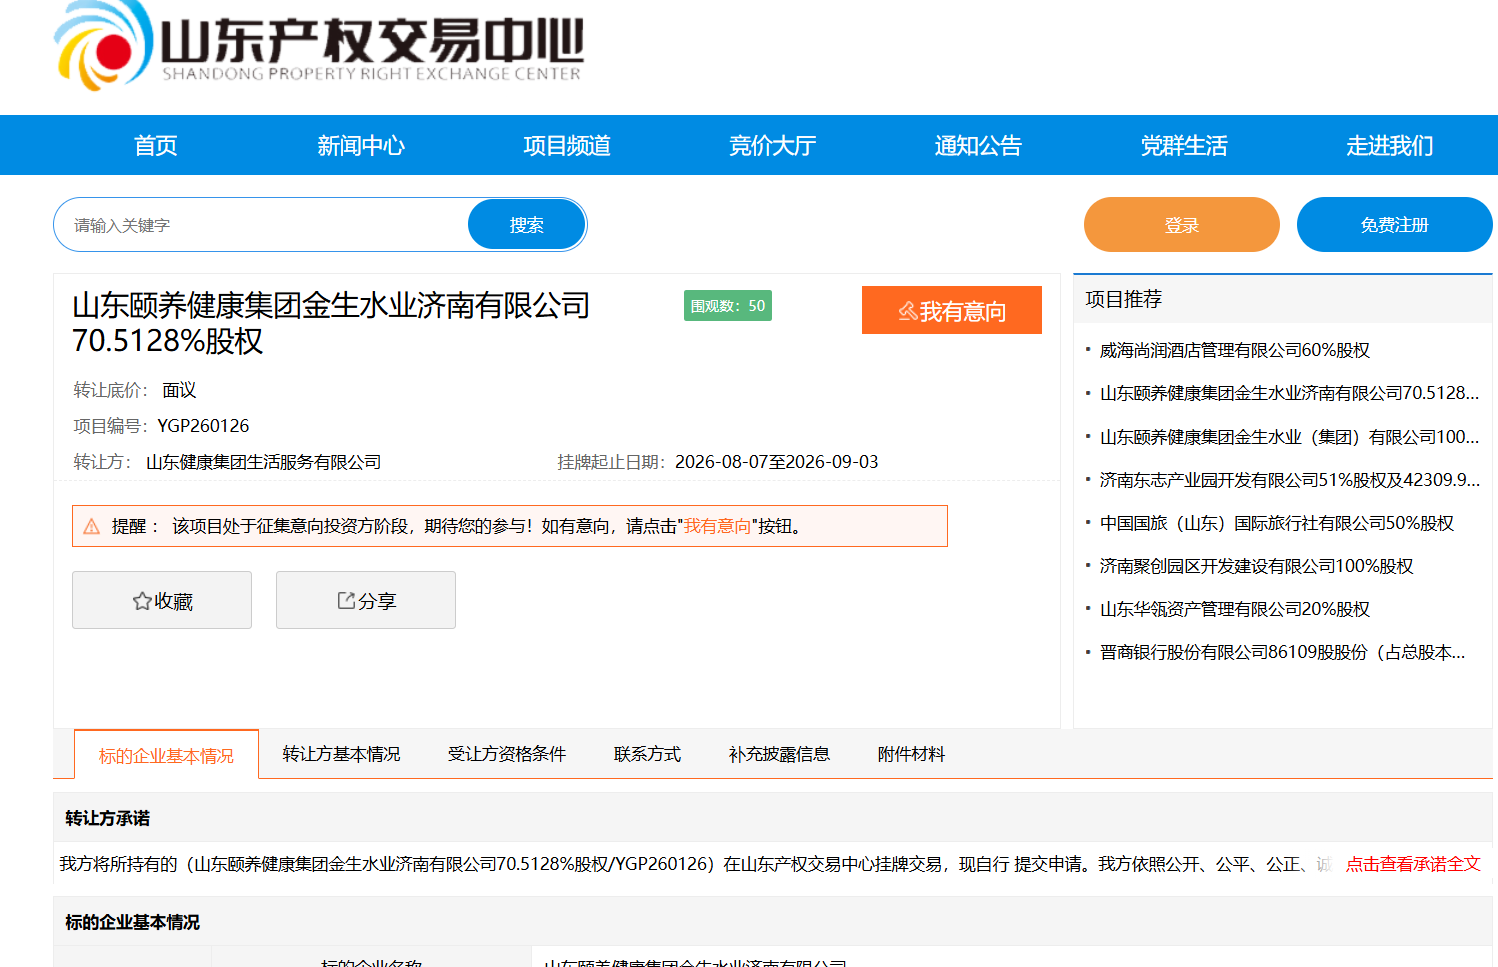
Task: Click the 收藏 button
Action: 162,600
